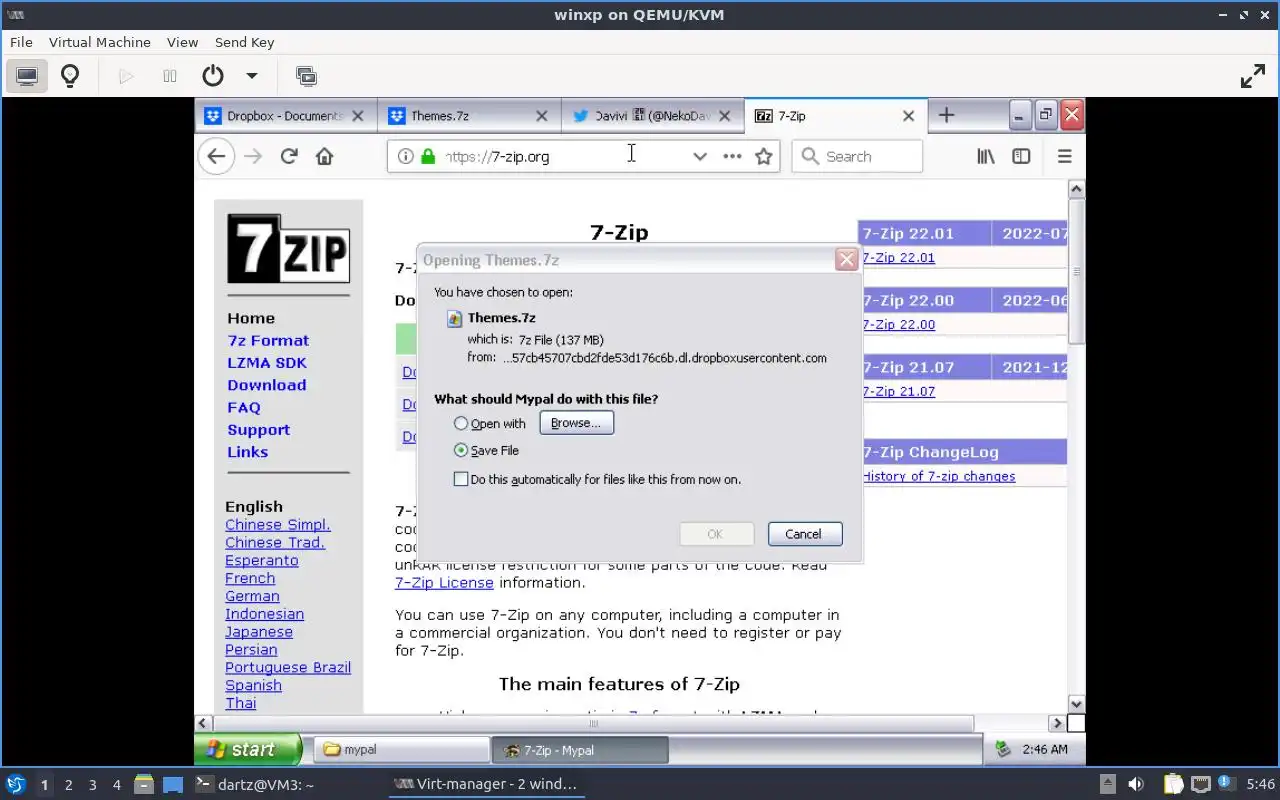Show virtual hardware details lightbulb icon
The image size is (1280, 800).
pyautogui.click(x=70, y=76)
